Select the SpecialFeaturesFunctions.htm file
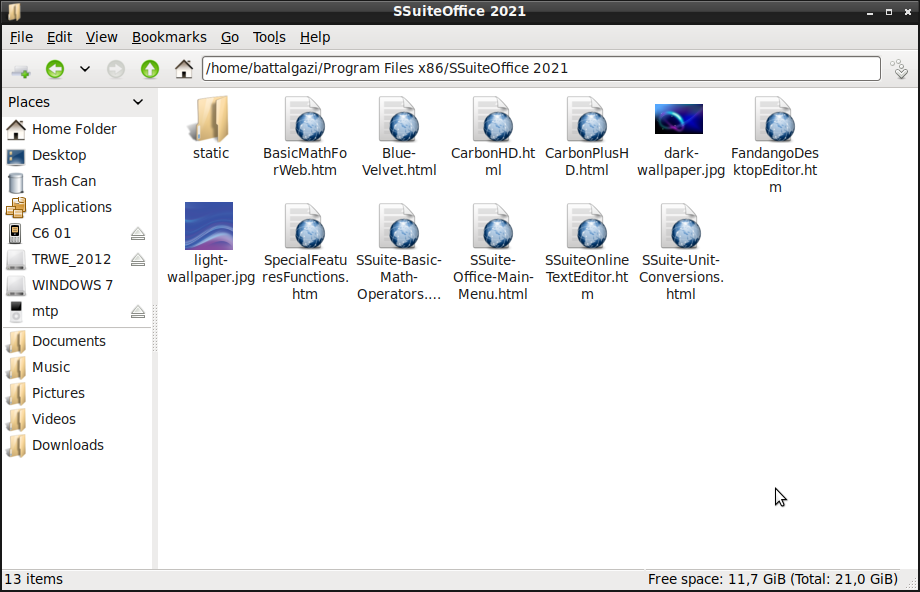This screenshot has height=592, width=920. point(305,252)
